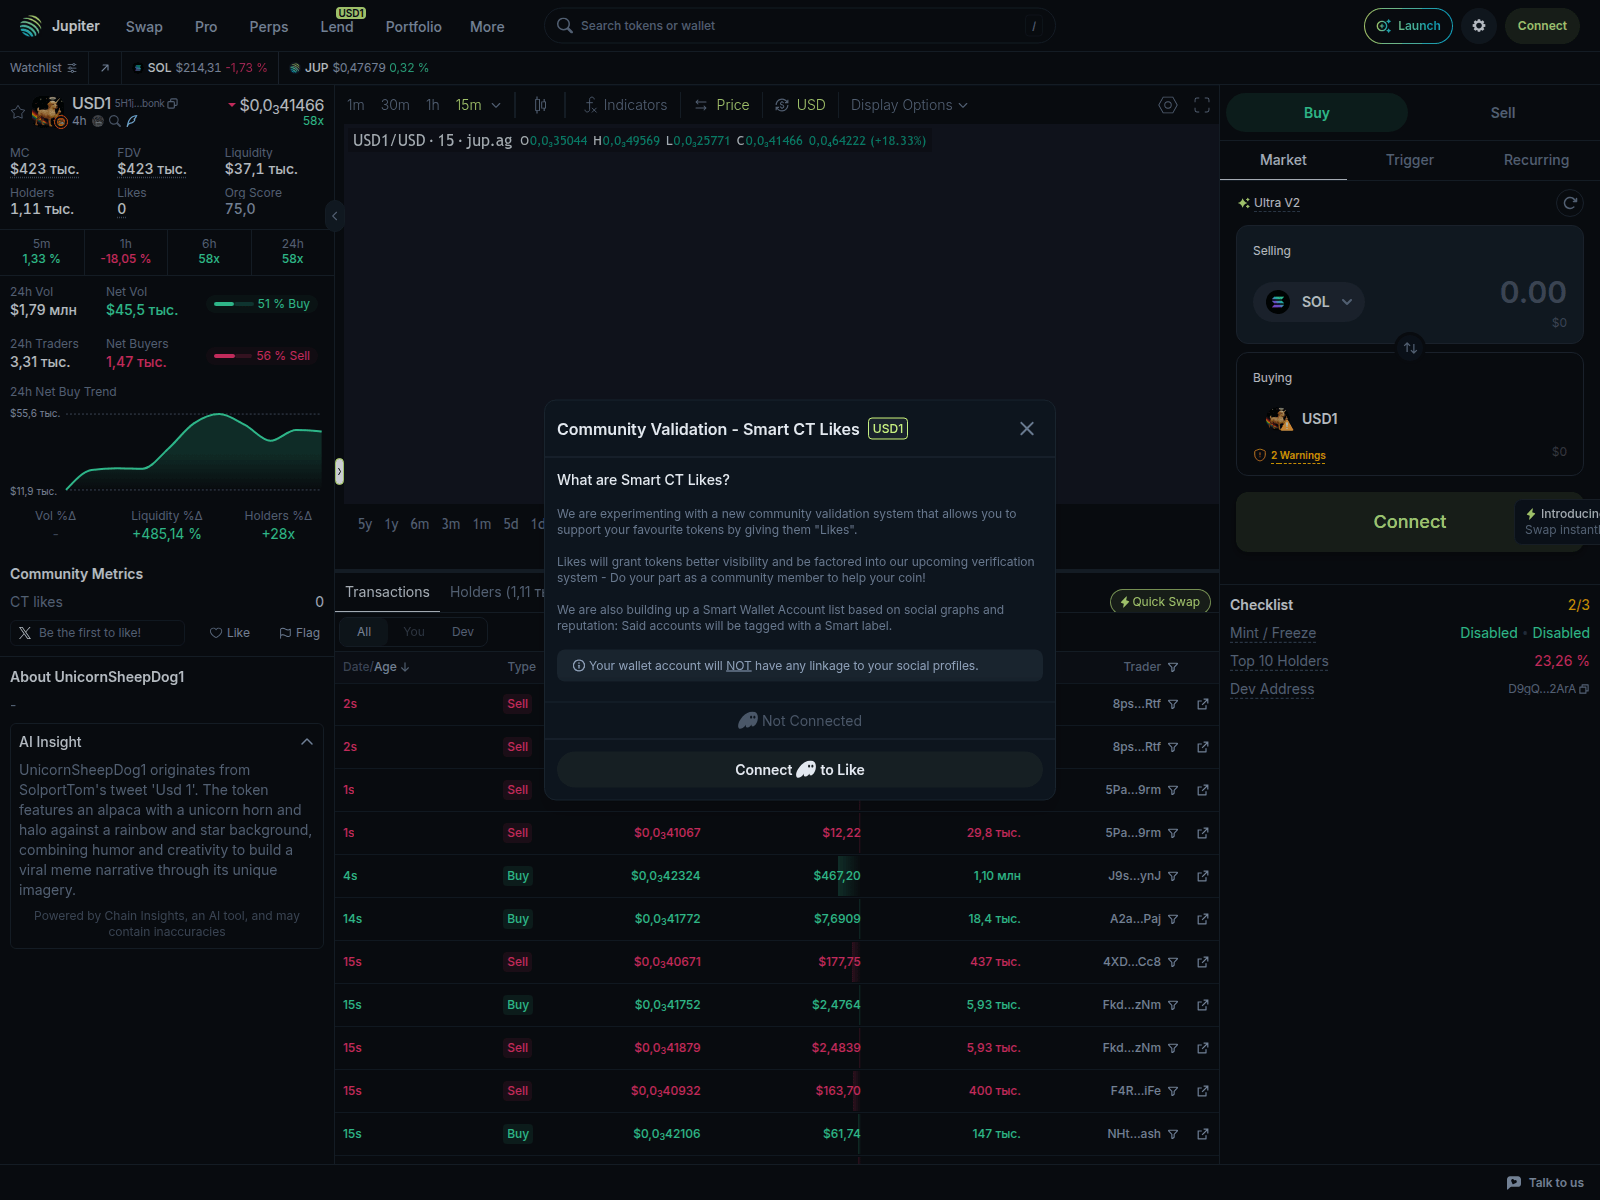The width and height of the screenshot is (1600, 1200).
Task: Add USD1 to favorites with star icon
Action: (x=17, y=112)
